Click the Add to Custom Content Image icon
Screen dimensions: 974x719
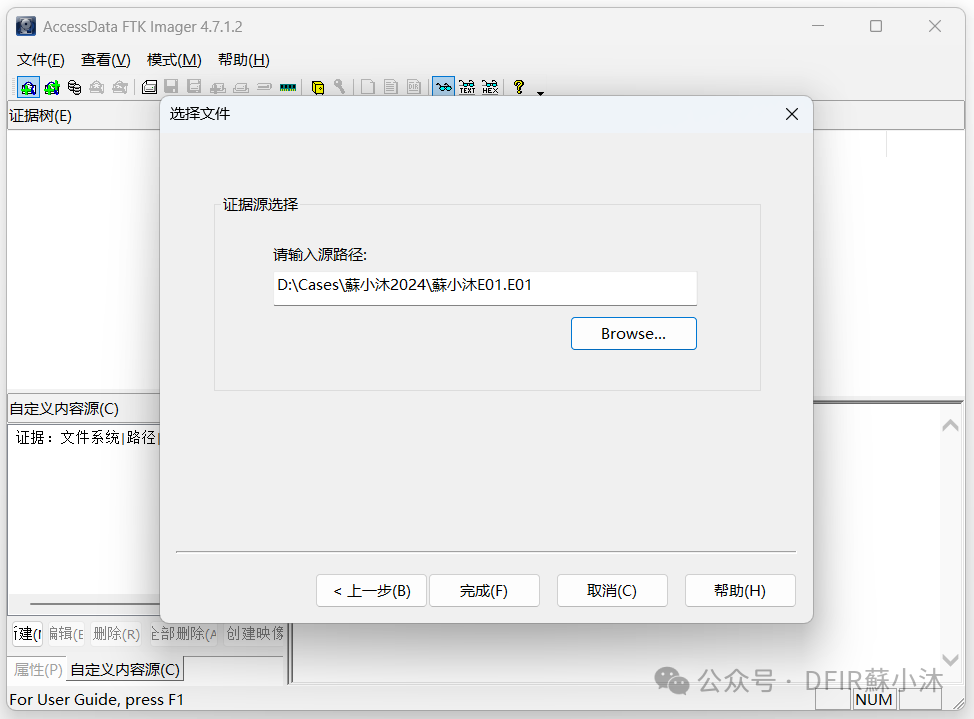pos(217,88)
